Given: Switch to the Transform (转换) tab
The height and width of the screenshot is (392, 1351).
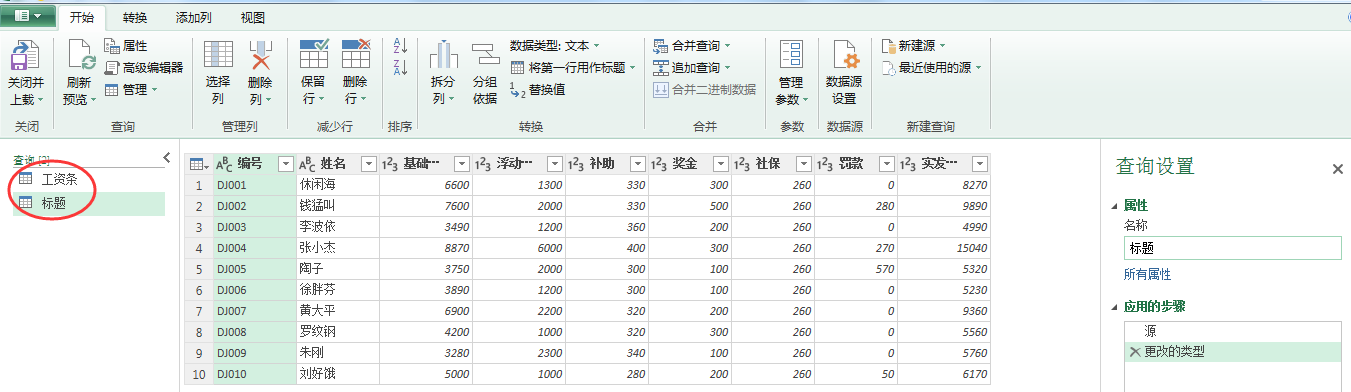Looking at the screenshot, I should [135, 18].
